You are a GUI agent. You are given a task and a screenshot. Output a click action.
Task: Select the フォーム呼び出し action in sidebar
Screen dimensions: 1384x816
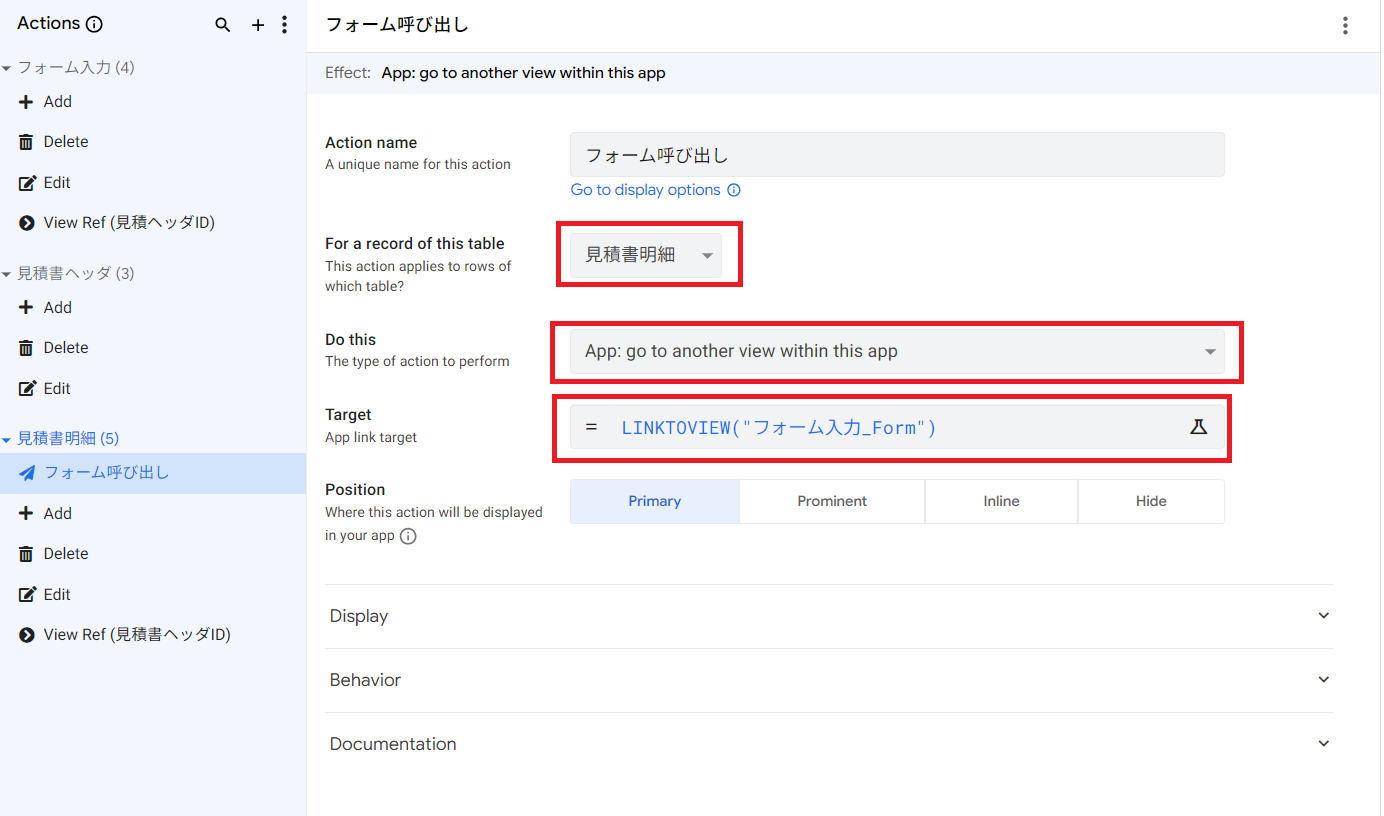107,473
